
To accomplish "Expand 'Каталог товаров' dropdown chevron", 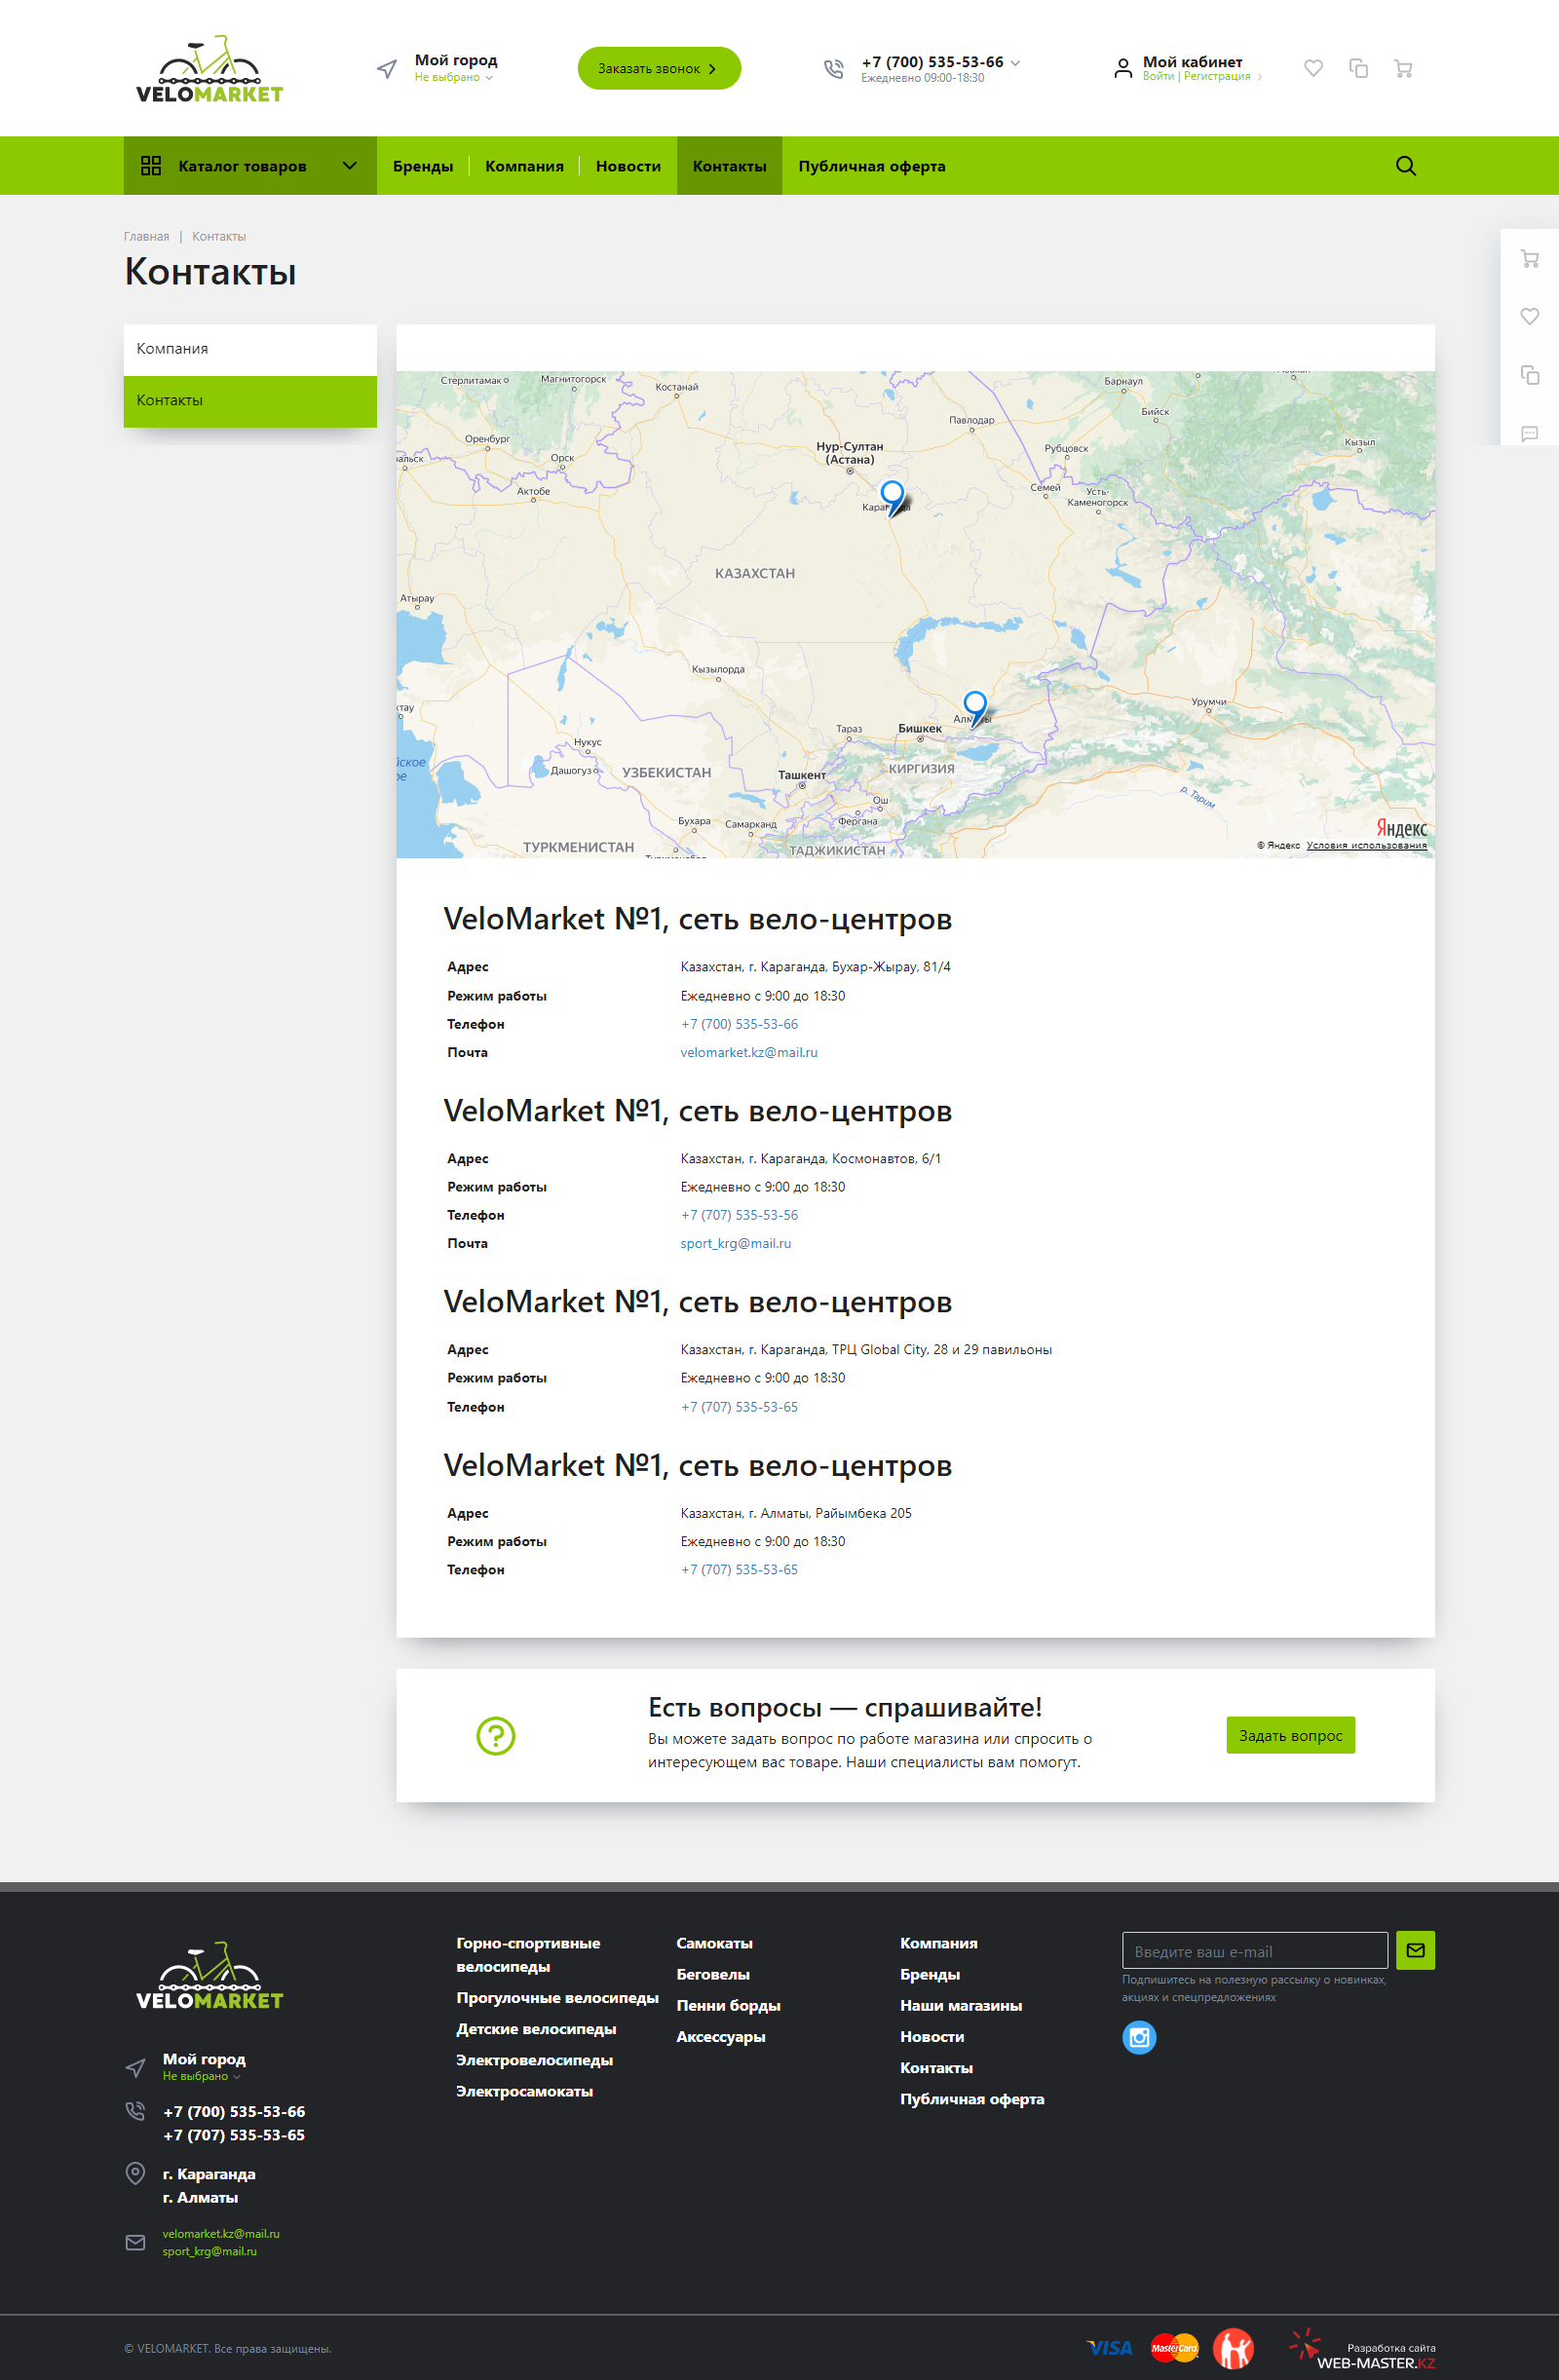I will coord(350,166).
